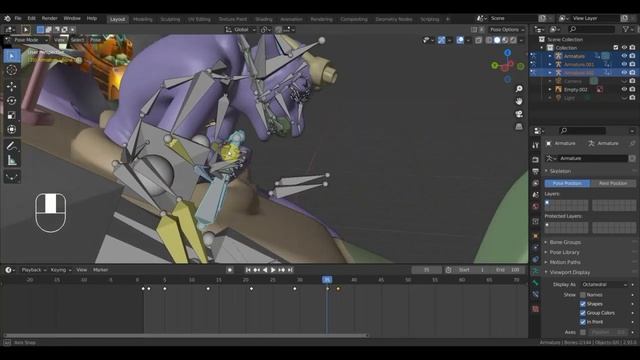This screenshot has height=360, width=640.
Task: Select the Breakdowner pose tool
Action: (12, 176)
